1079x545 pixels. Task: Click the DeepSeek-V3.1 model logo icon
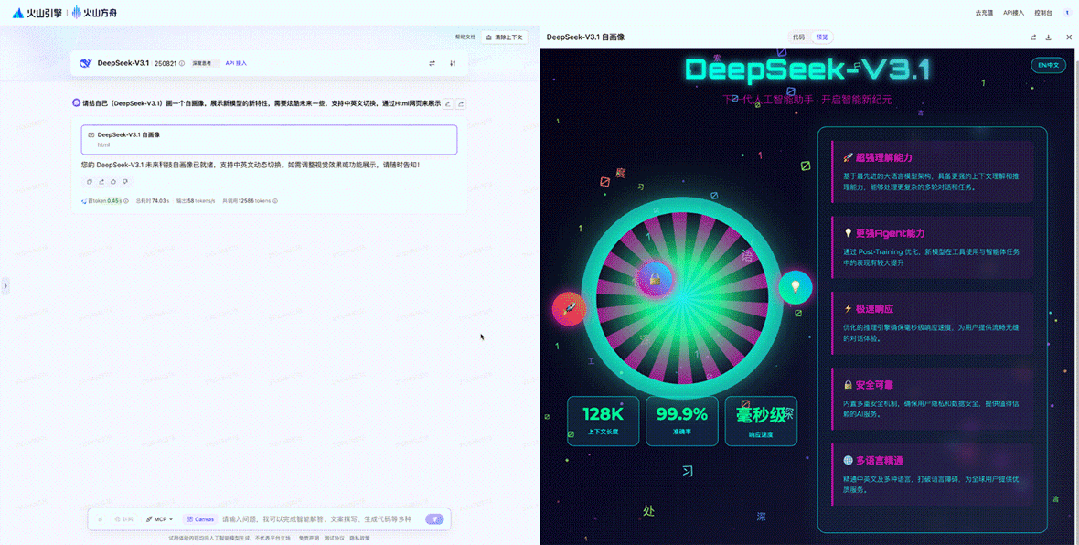coord(85,63)
